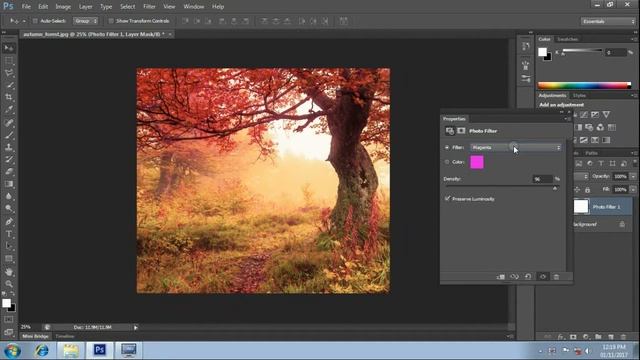Open the Filter menu
Viewport: 640px width, 360px height.
coord(149,7)
